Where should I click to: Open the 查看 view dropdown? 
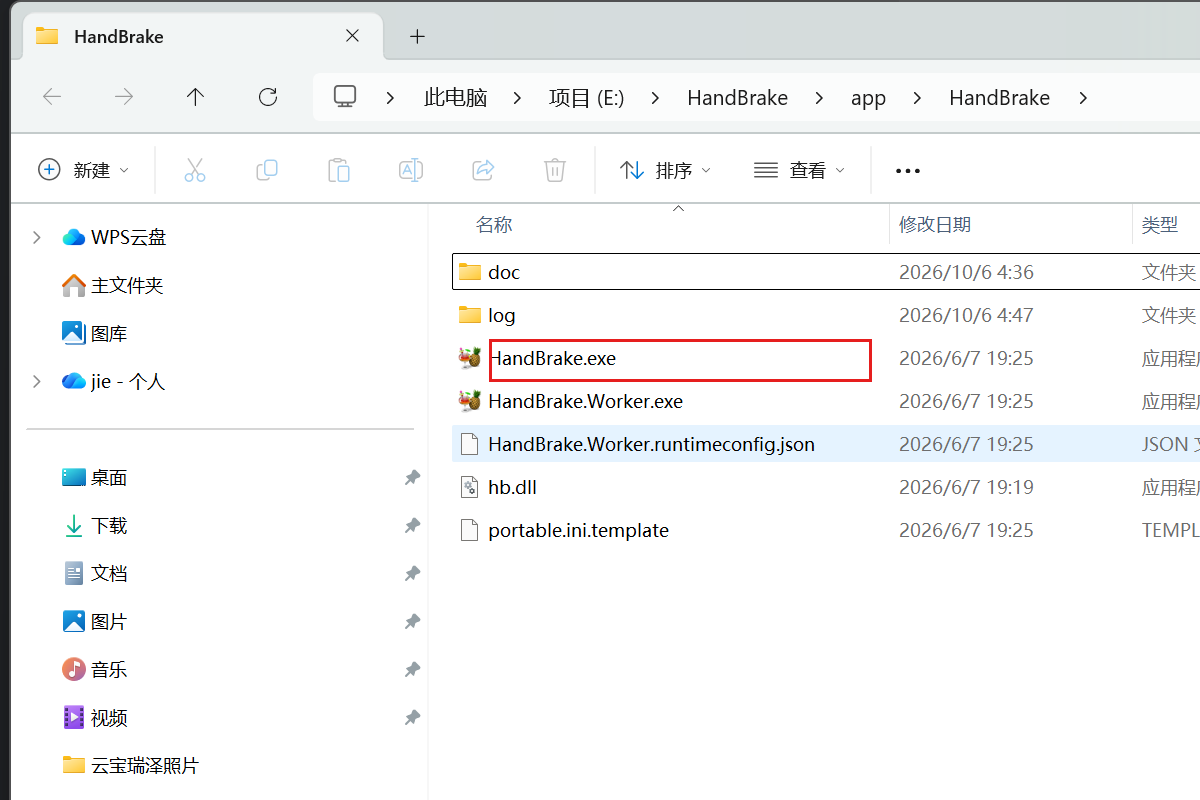pyautogui.click(x=799, y=170)
